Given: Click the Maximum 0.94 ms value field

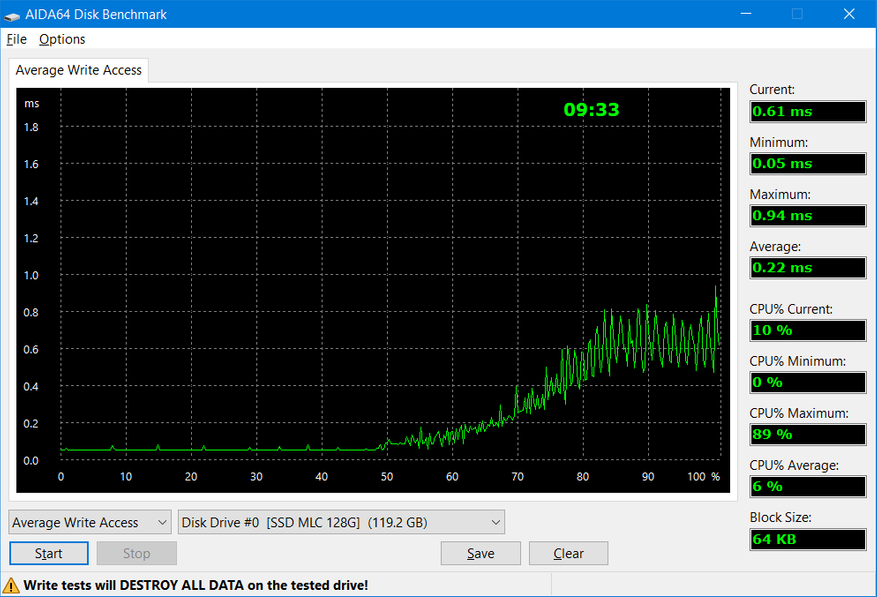Looking at the screenshot, I should pos(808,215).
